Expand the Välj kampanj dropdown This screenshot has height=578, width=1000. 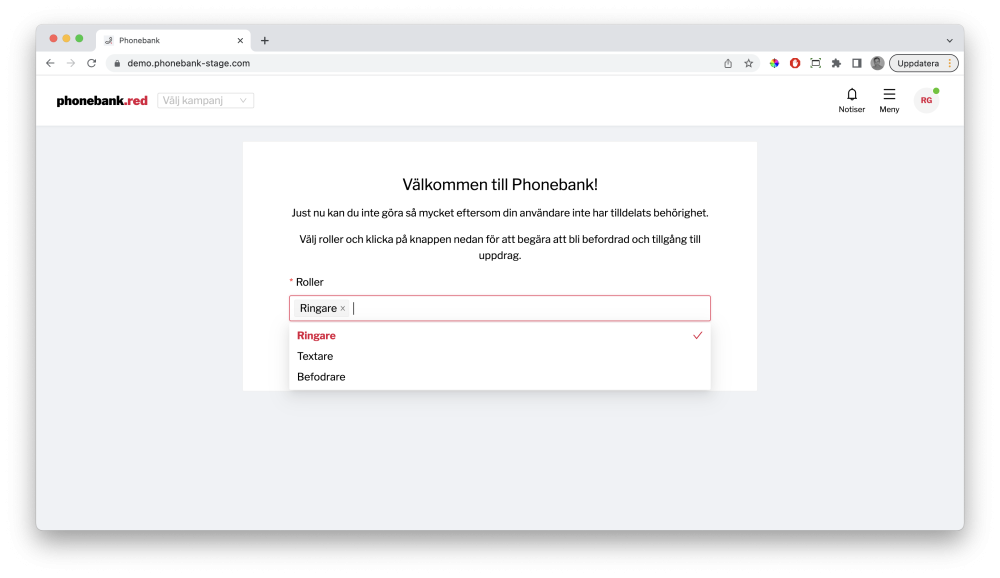point(205,101)
